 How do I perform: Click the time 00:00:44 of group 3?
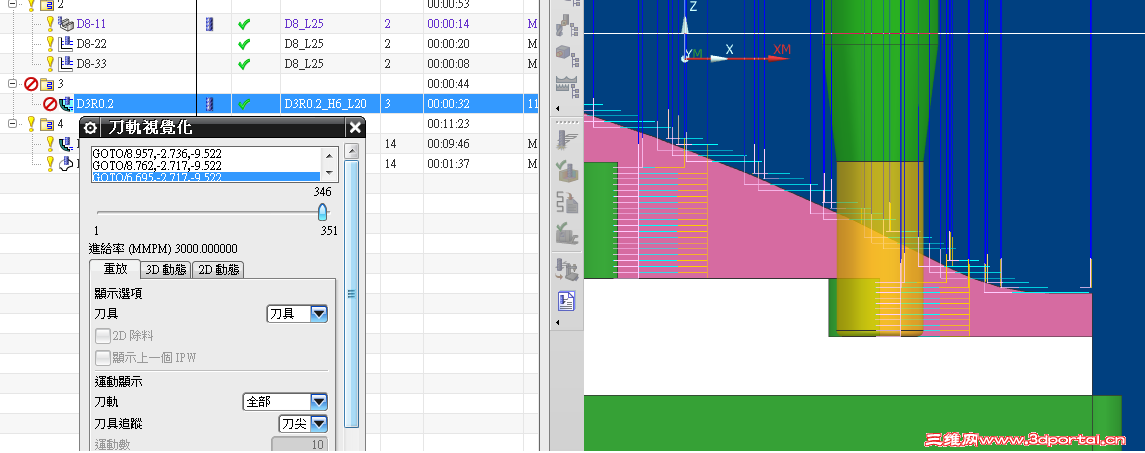tap(448, 84)
